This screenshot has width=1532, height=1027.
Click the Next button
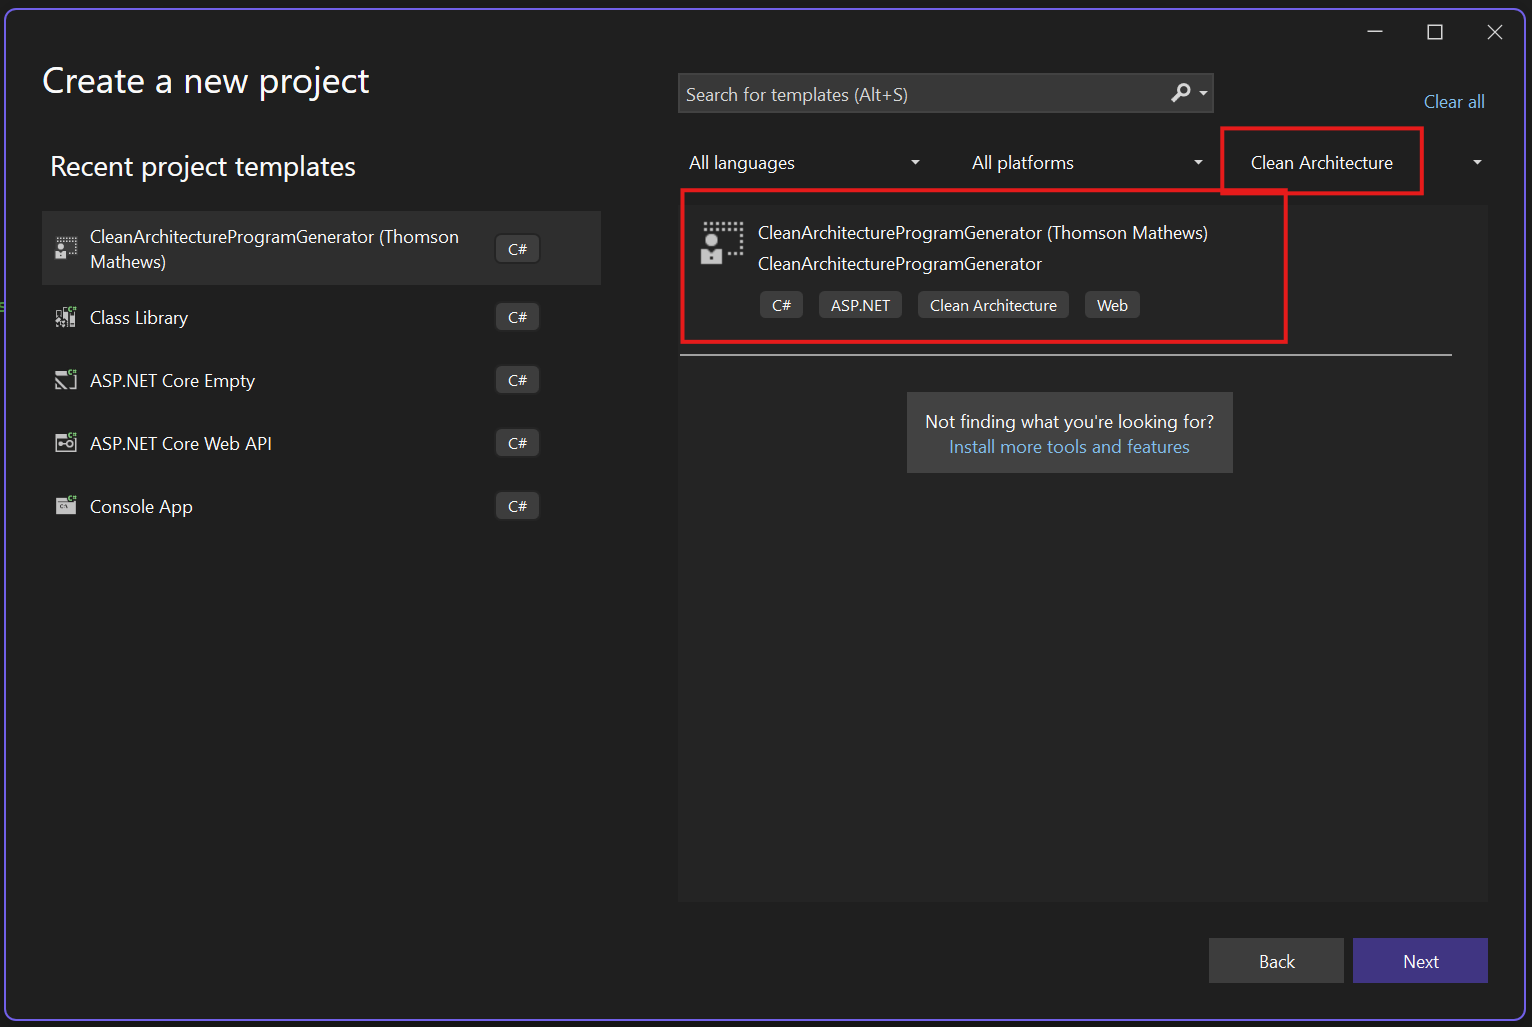click(x=1420, y=961)
